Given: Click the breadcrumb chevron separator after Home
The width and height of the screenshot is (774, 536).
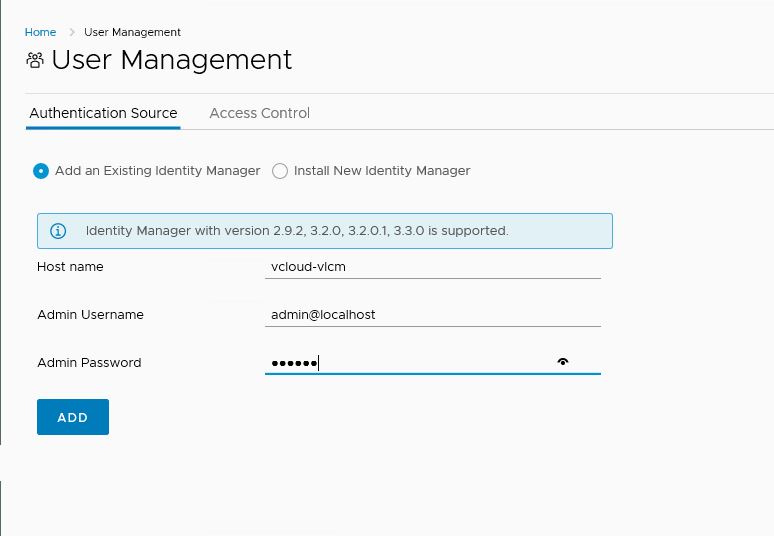Looking at the screenshot, I should tap(72, 33).
